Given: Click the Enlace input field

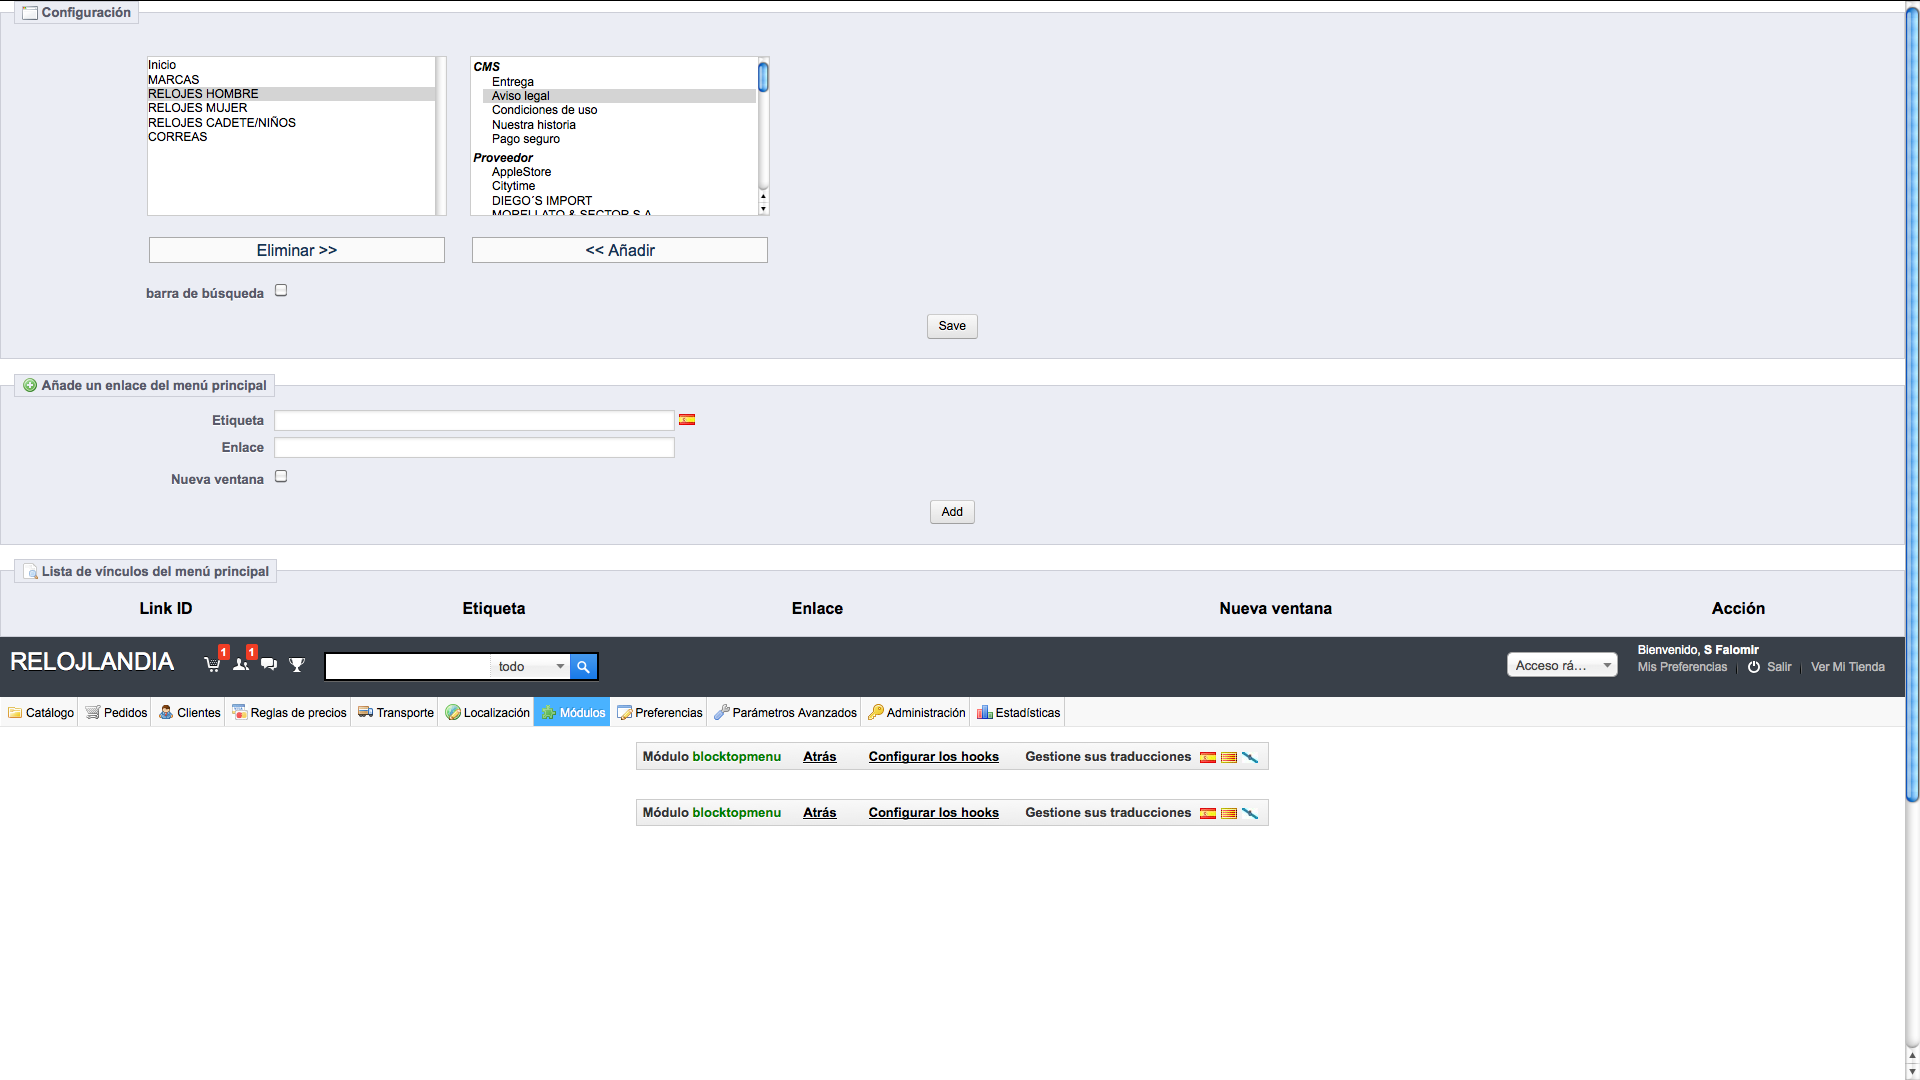Looking at the screenshot, I should coord(474,448).
